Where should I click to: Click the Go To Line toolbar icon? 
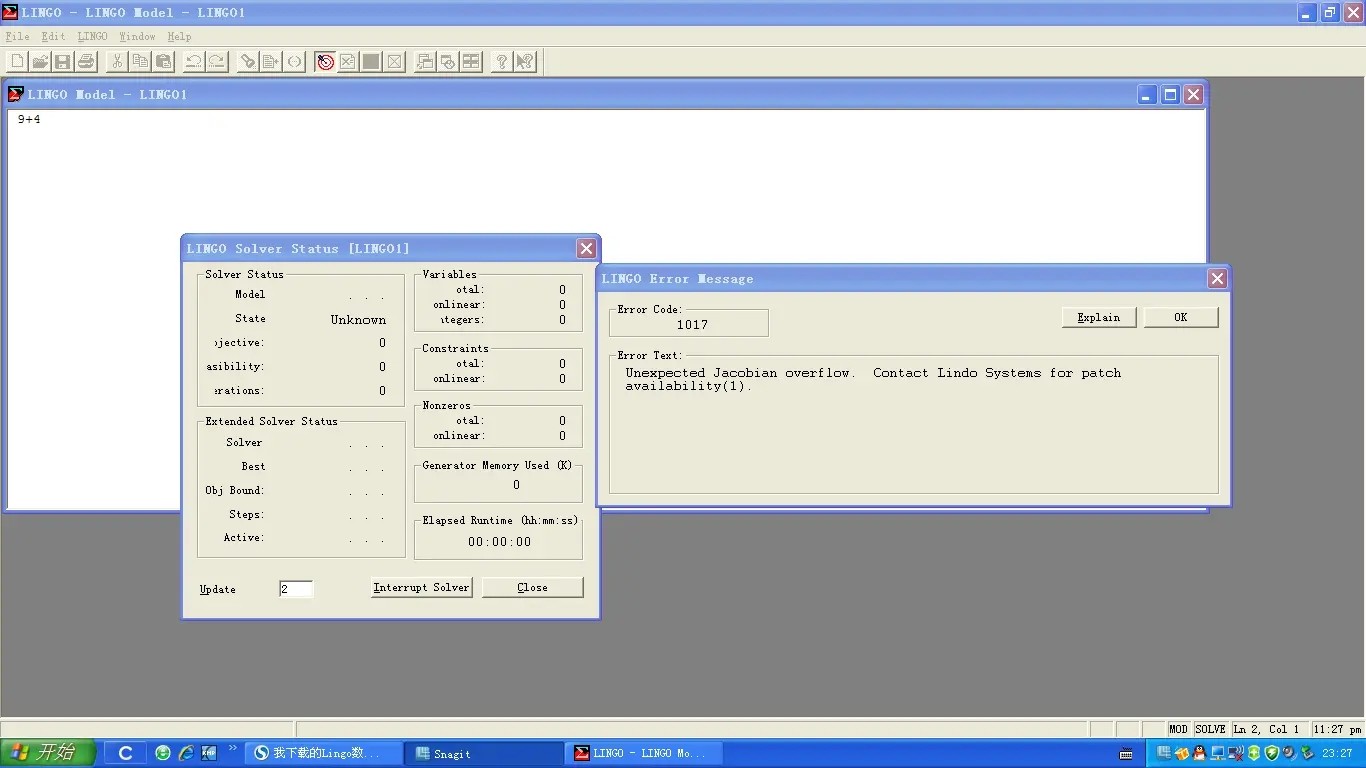point(271,62)
